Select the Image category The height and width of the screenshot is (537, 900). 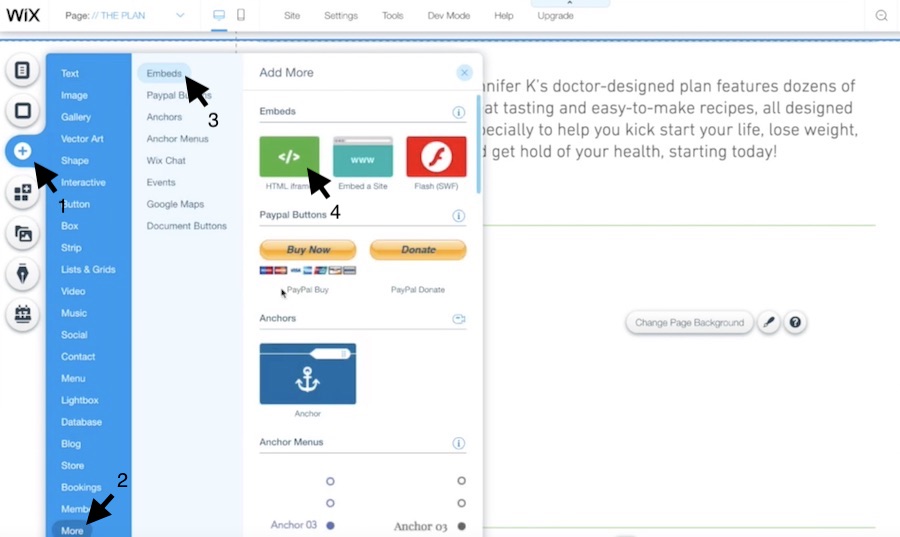tap(74, 95)
